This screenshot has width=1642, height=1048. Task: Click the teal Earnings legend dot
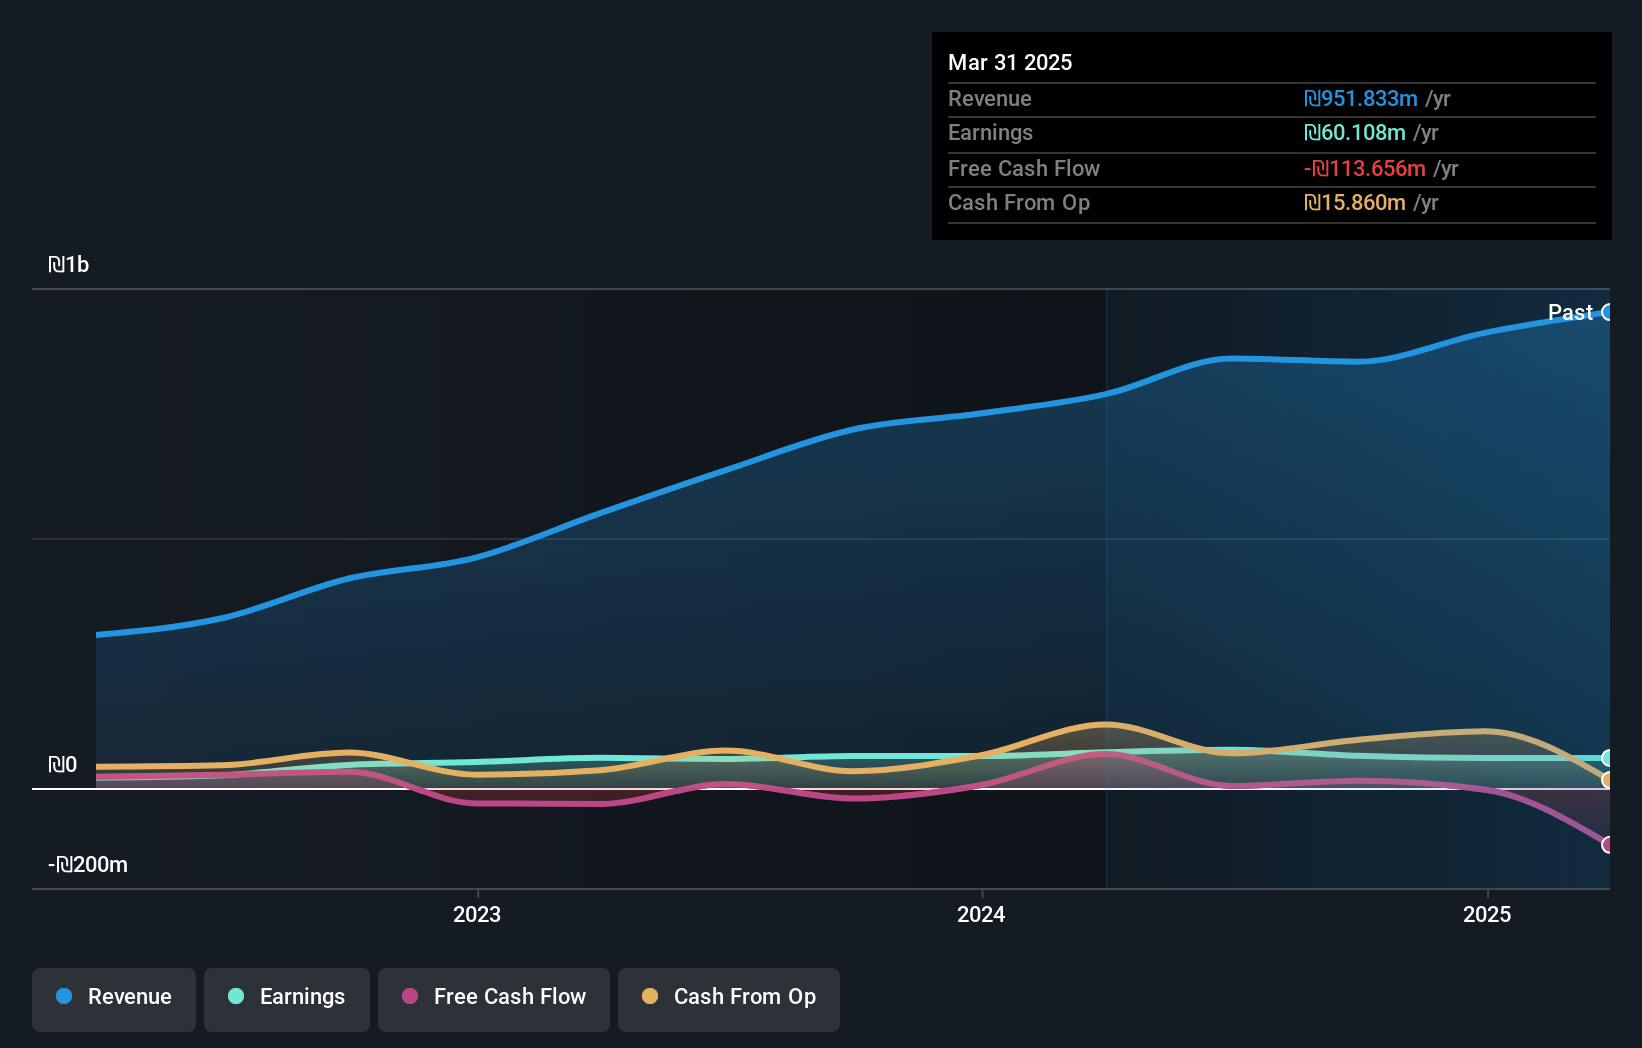click(x=236, y=996)
